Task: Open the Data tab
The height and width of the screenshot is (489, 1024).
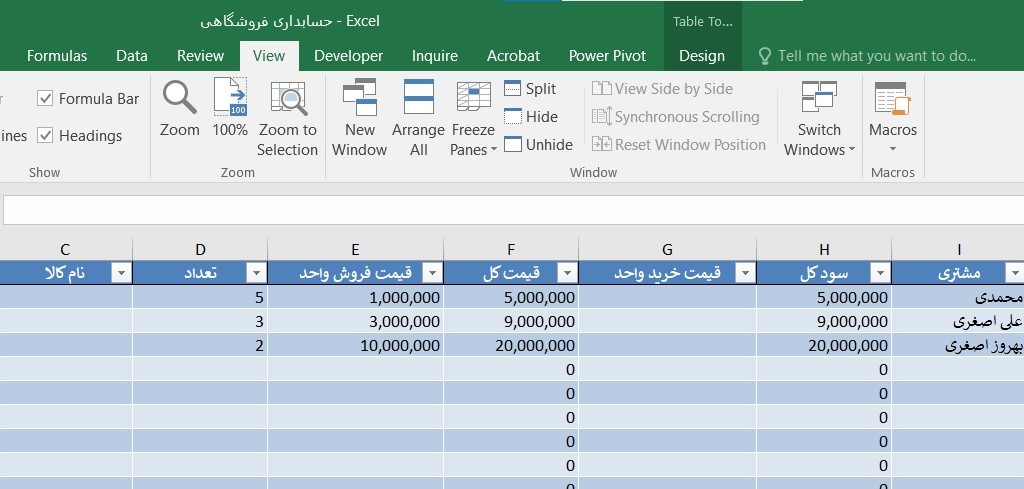Action: 132,56
